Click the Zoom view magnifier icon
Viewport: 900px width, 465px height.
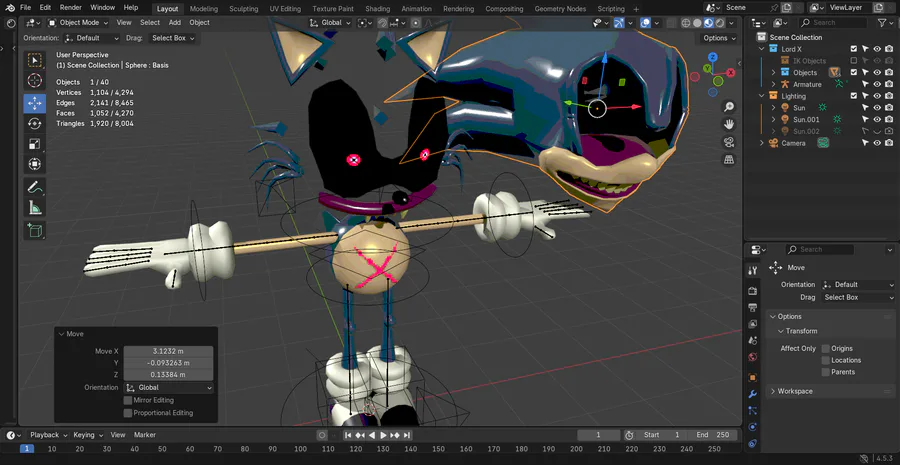[729, 107]
